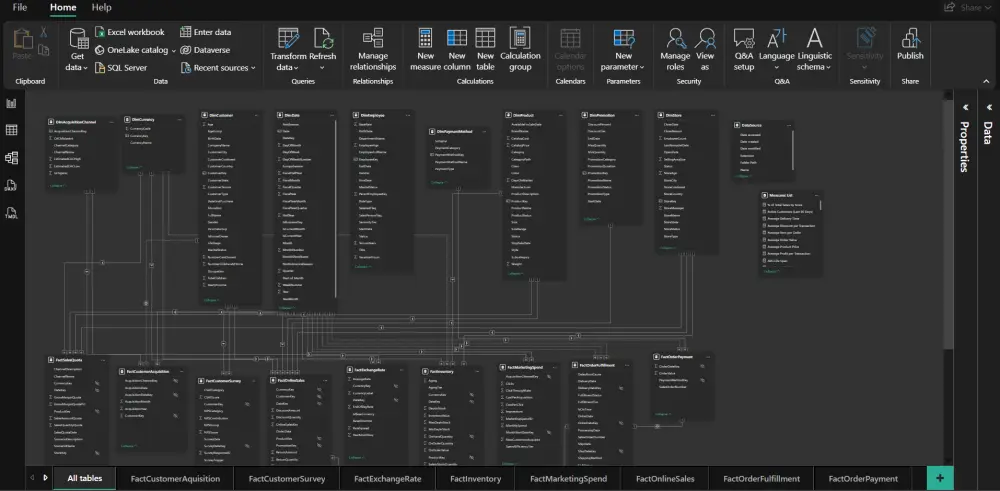Screen dimensions: 1000x491
Task: Click the Get data cylinder icon
Action: pos(78,38)
